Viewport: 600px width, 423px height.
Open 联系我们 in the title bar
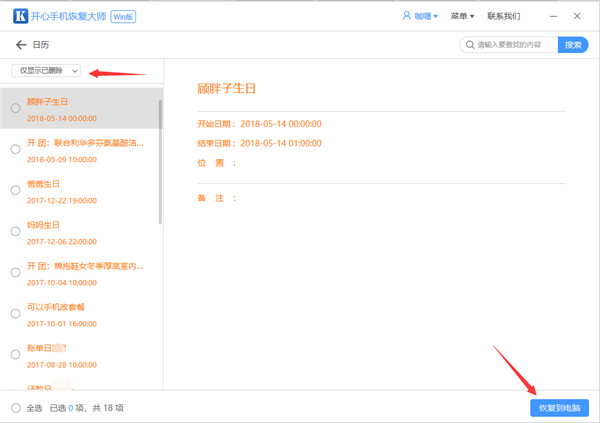pyautogui.click(x=503, y=16)
